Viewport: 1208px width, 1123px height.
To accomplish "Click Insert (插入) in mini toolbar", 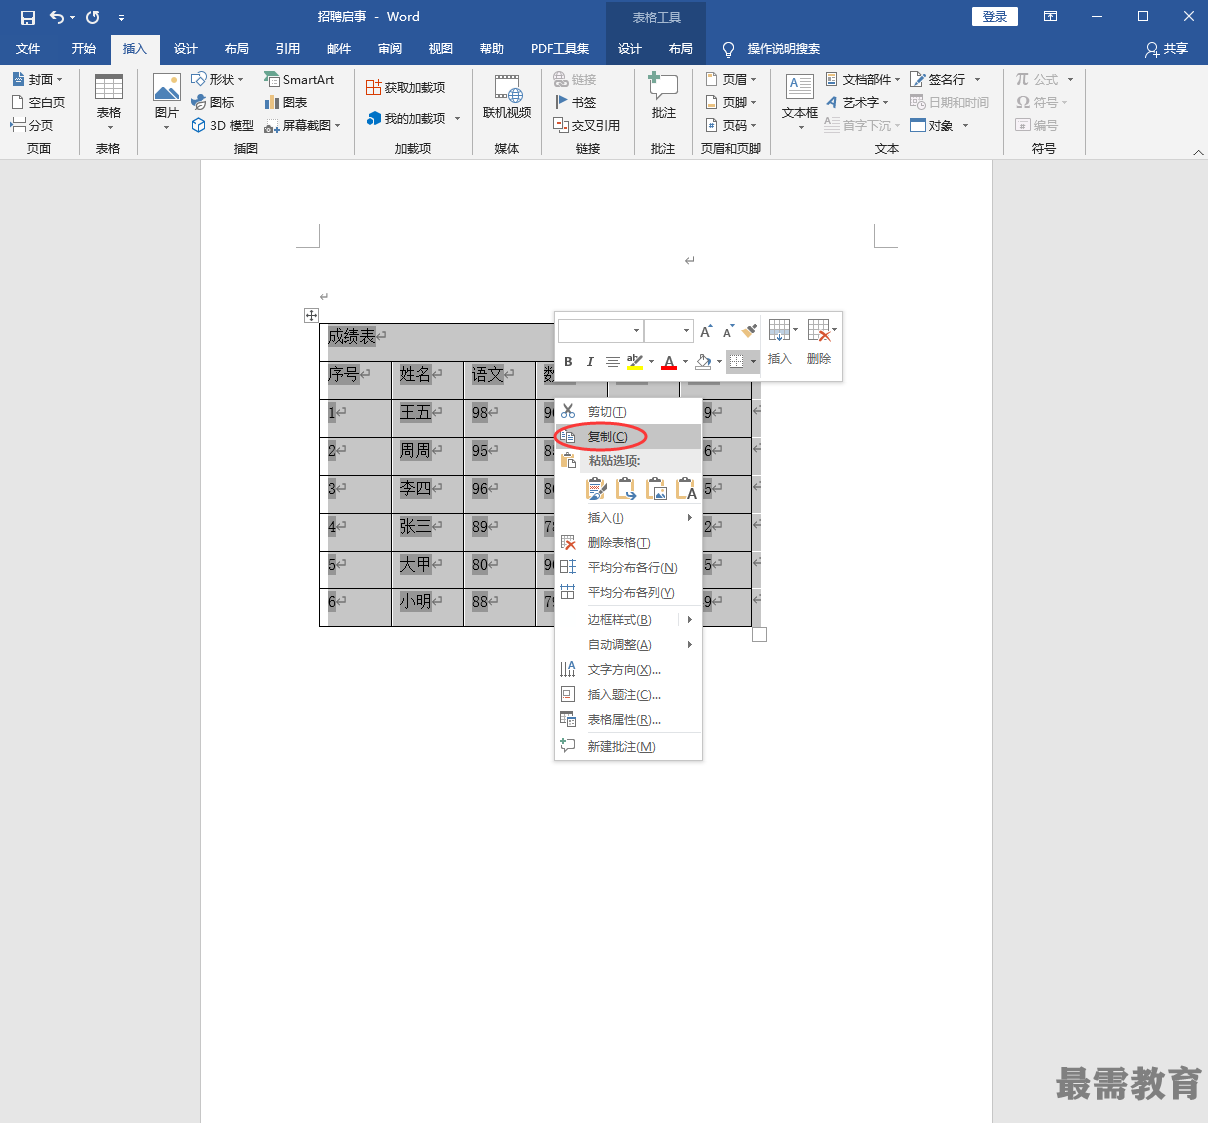I will pos(780,343).
